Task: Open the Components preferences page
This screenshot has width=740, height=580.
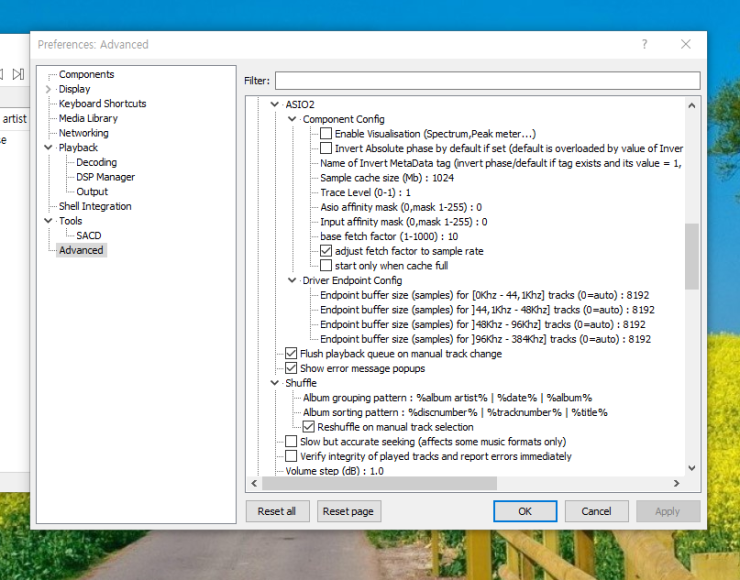Action: click(86, 75)
